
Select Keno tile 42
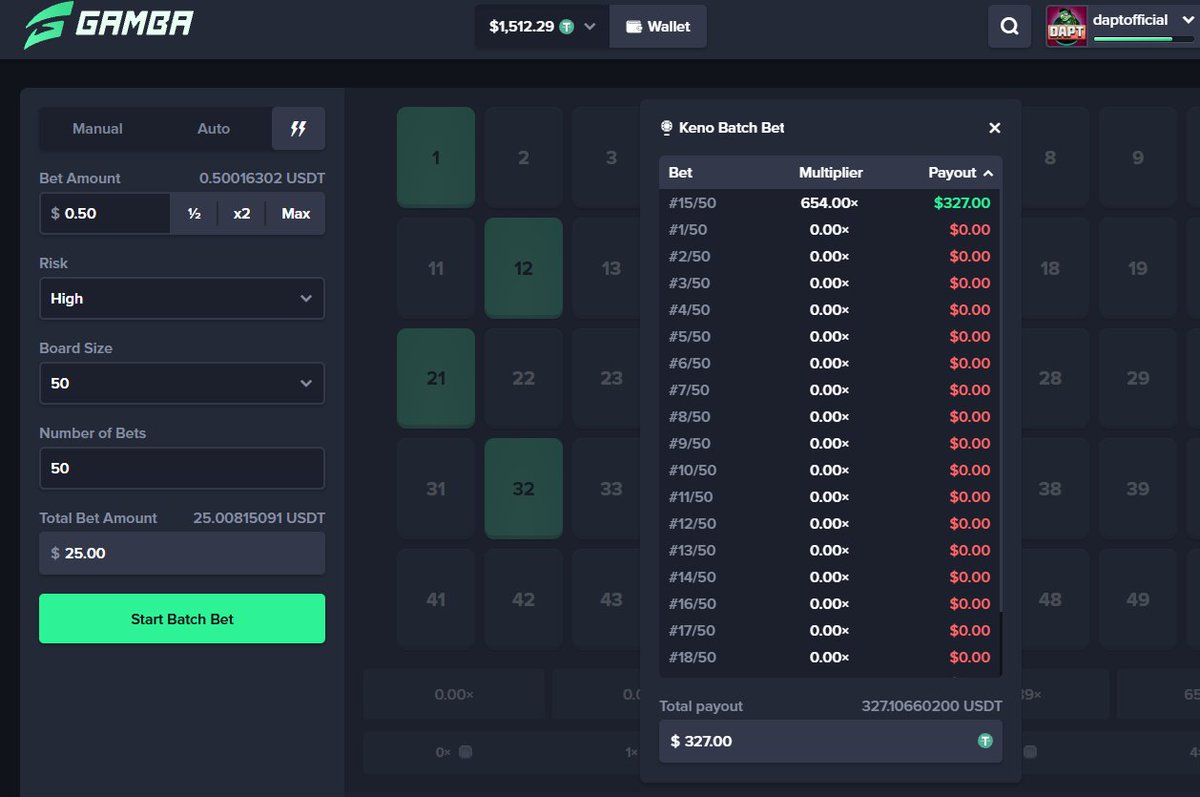click(524, 599)
